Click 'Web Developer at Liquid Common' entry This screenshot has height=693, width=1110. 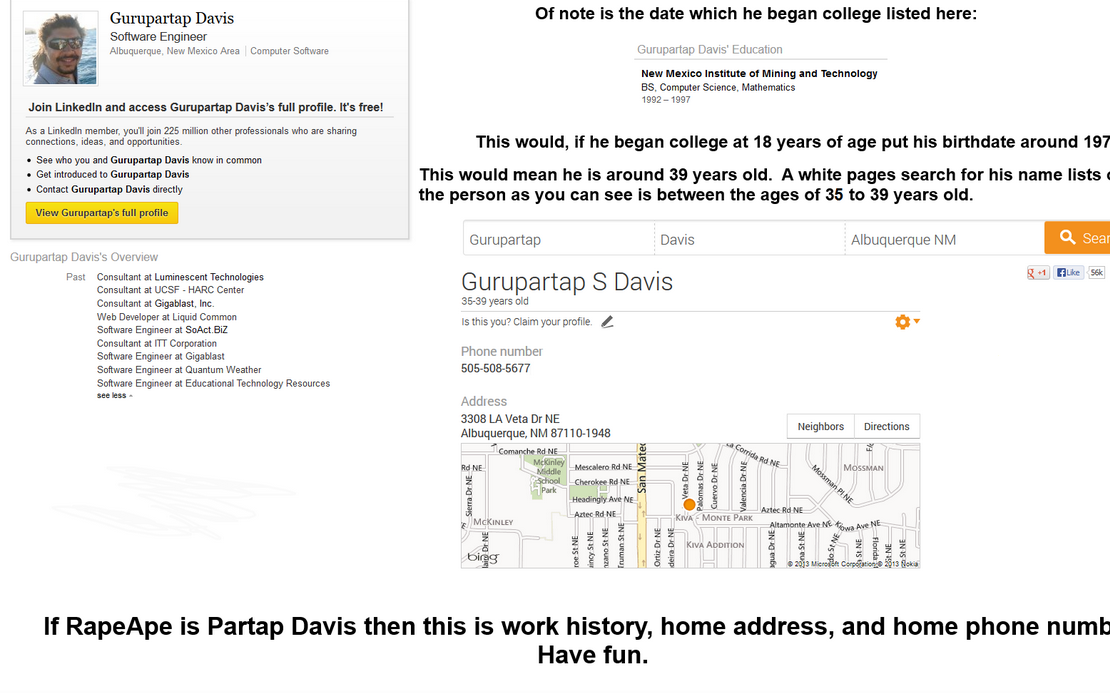[167, 317]
